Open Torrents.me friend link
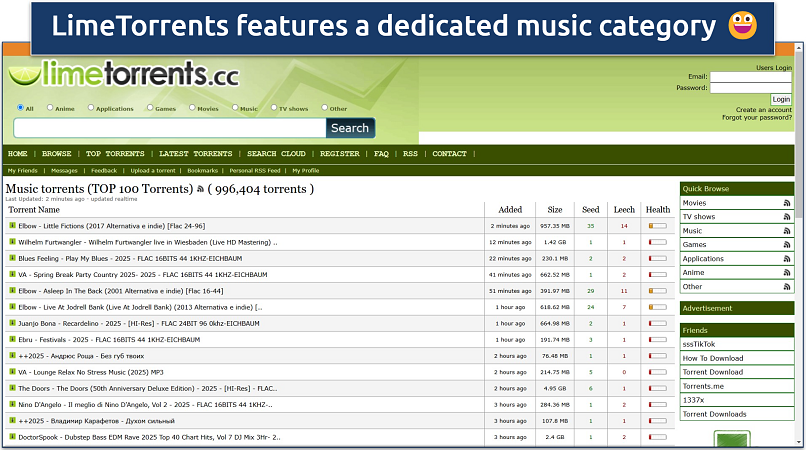 [703, 386]
